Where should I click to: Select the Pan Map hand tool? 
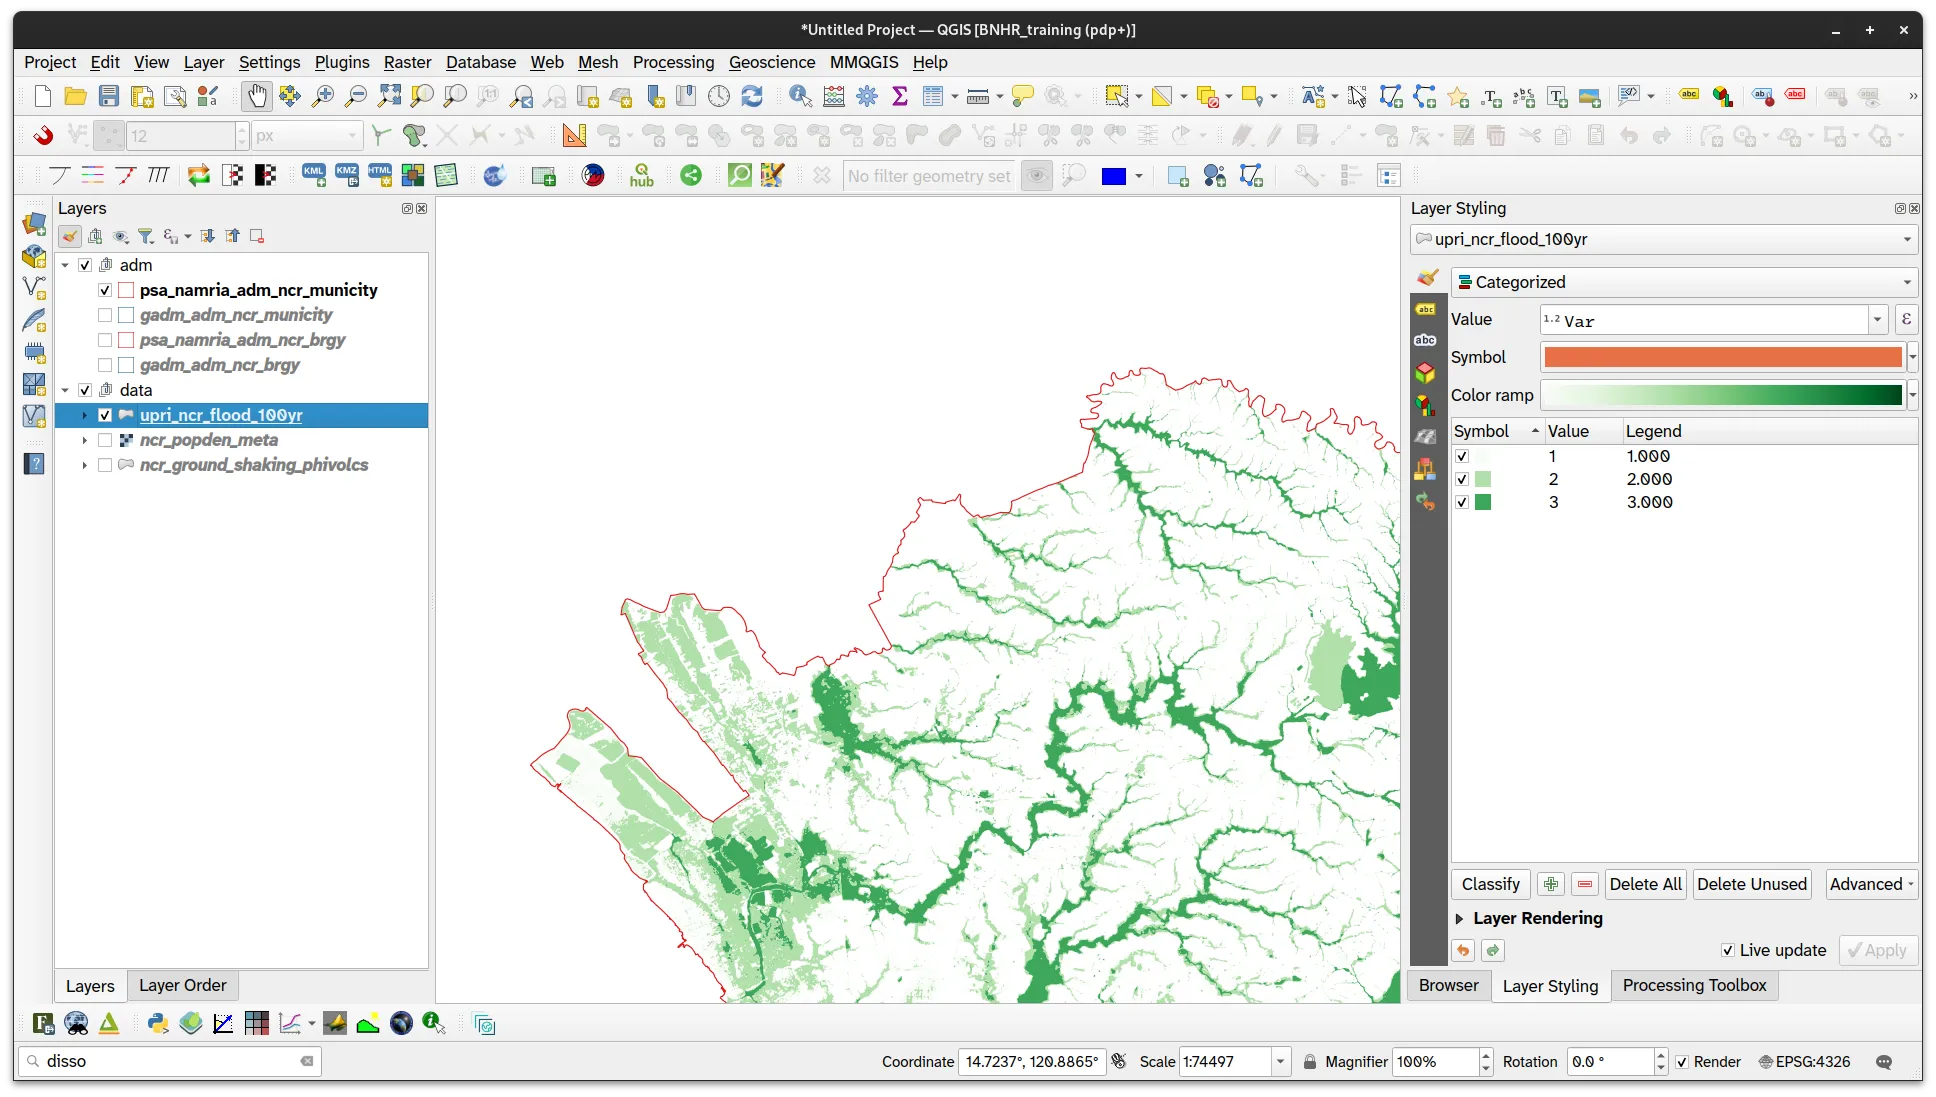pyautogui.click(x=257, y=96)
